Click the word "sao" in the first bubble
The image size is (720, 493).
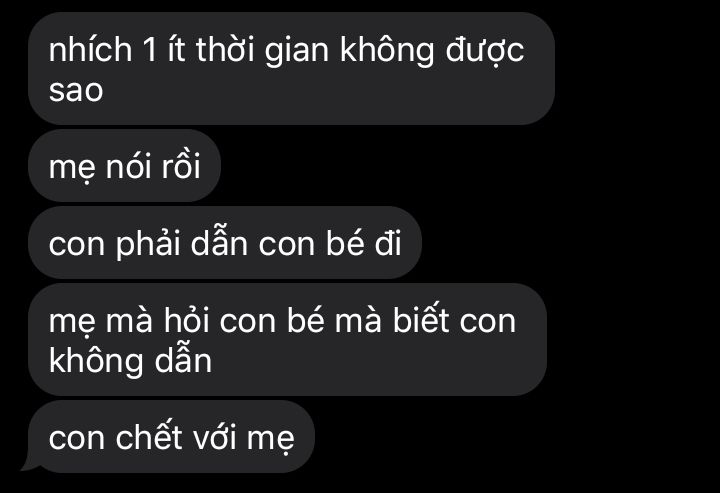76,90
